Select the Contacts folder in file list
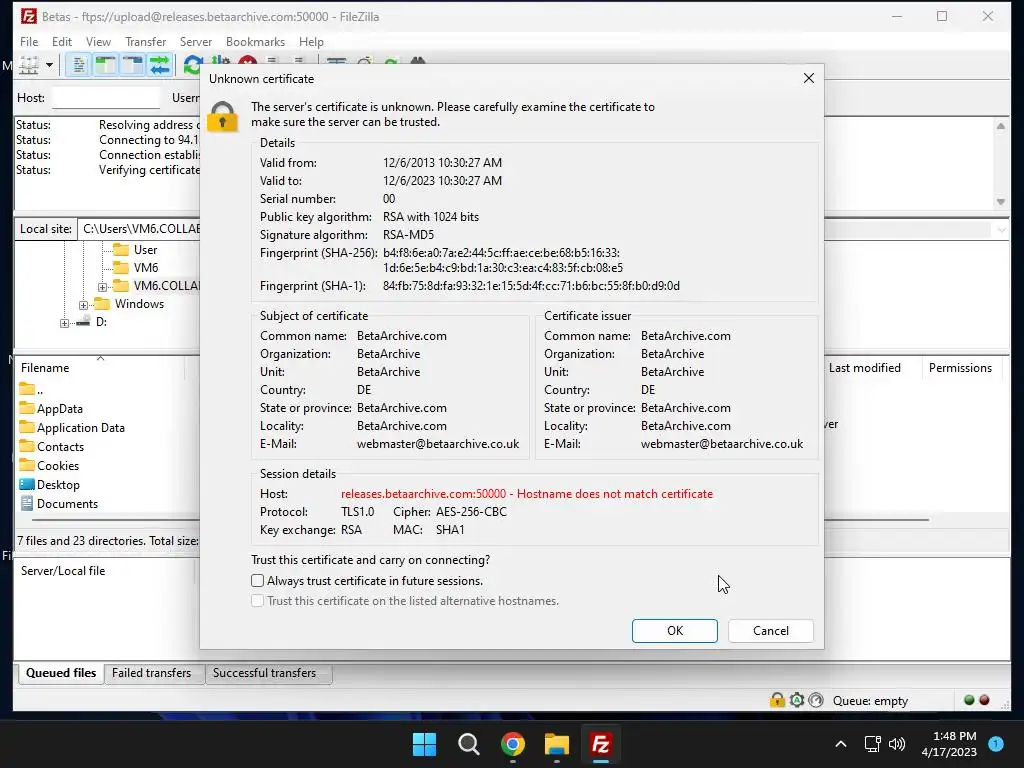 point(60,447)
